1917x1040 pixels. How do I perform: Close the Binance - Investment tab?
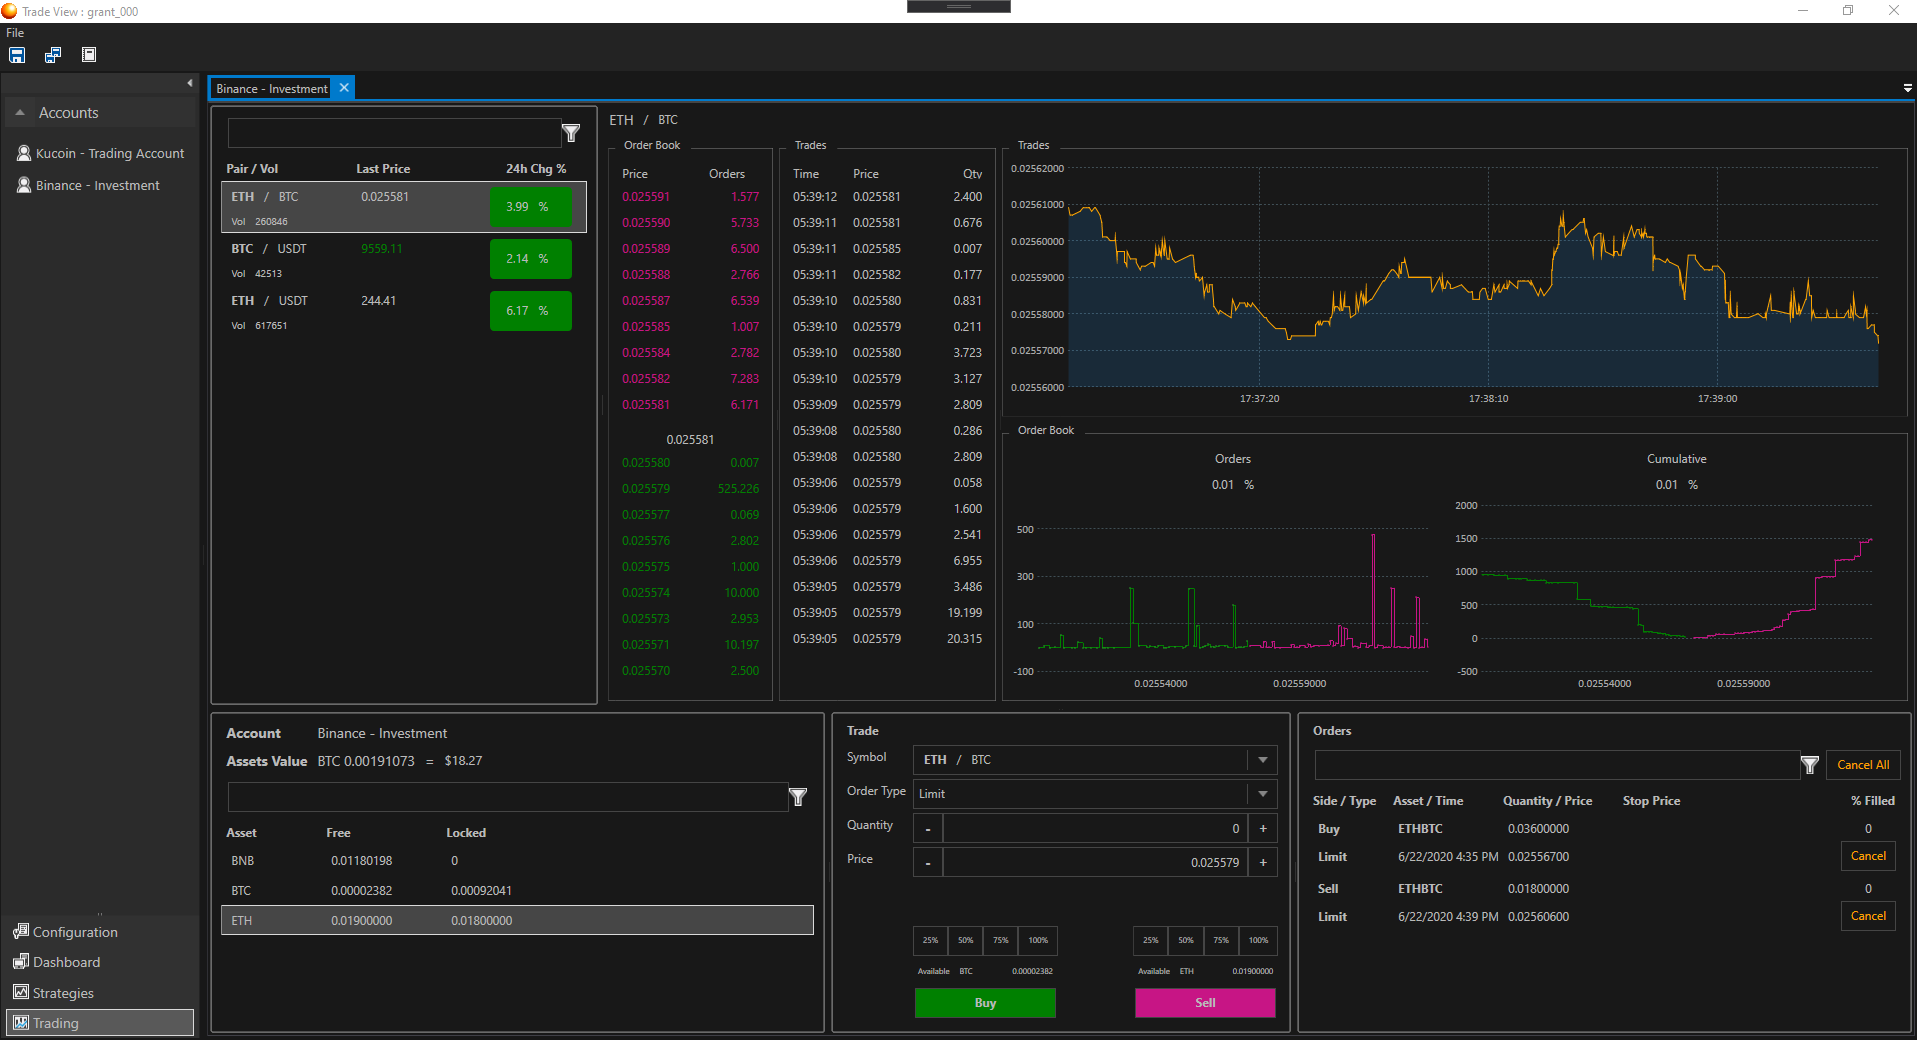click(344, 88)
